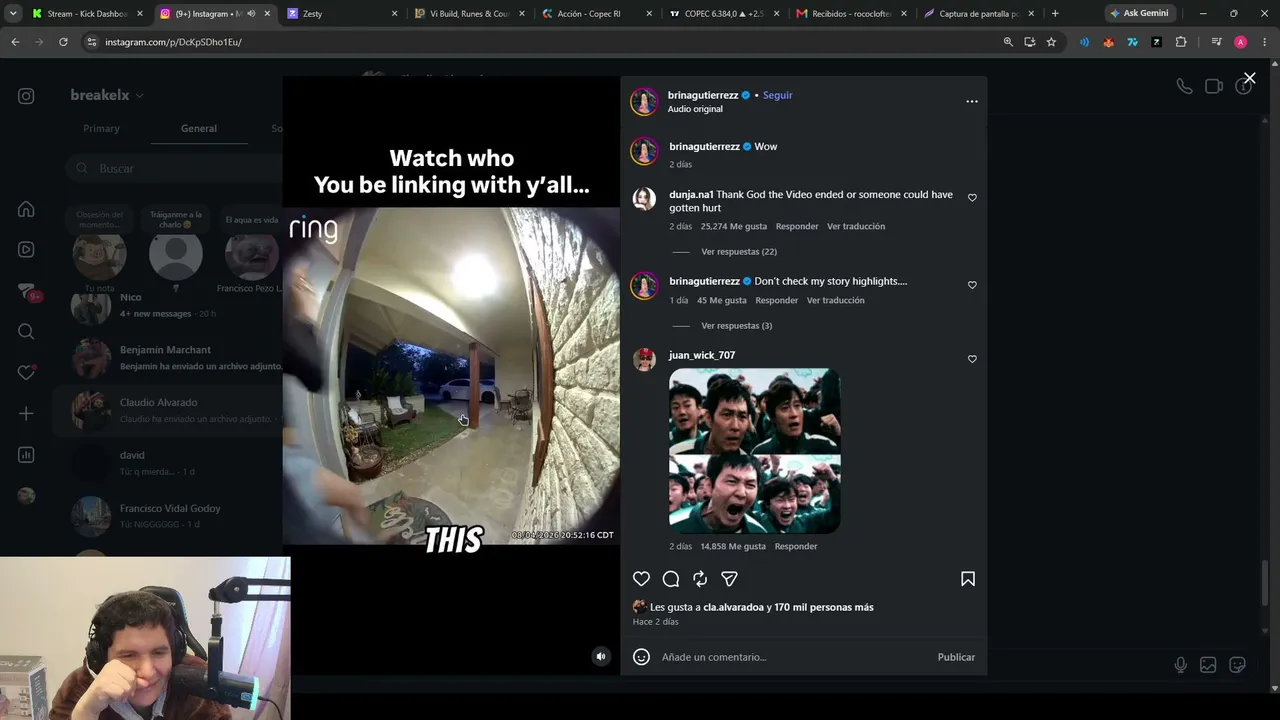Close the post with the X button
This screenshot has width=1280, height=720.
pyautogui.click(x=1249, y=78)
